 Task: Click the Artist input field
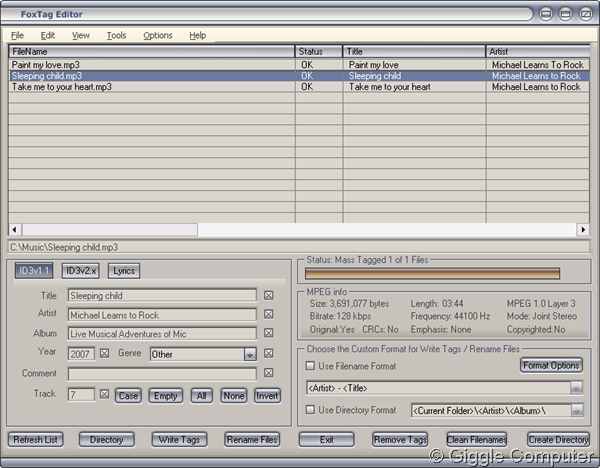162,315
